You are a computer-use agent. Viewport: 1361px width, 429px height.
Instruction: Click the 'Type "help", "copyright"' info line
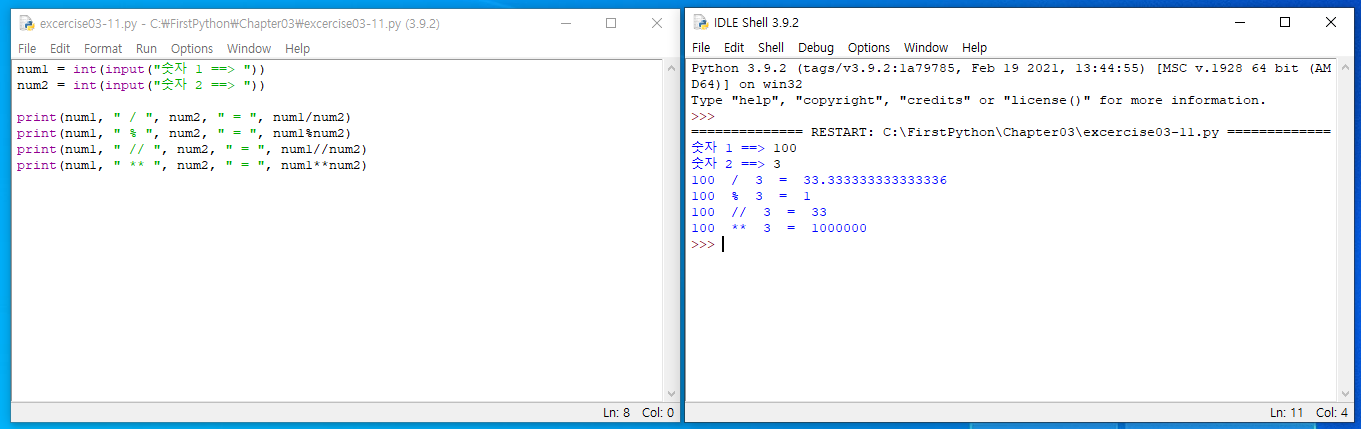[979, 100]
